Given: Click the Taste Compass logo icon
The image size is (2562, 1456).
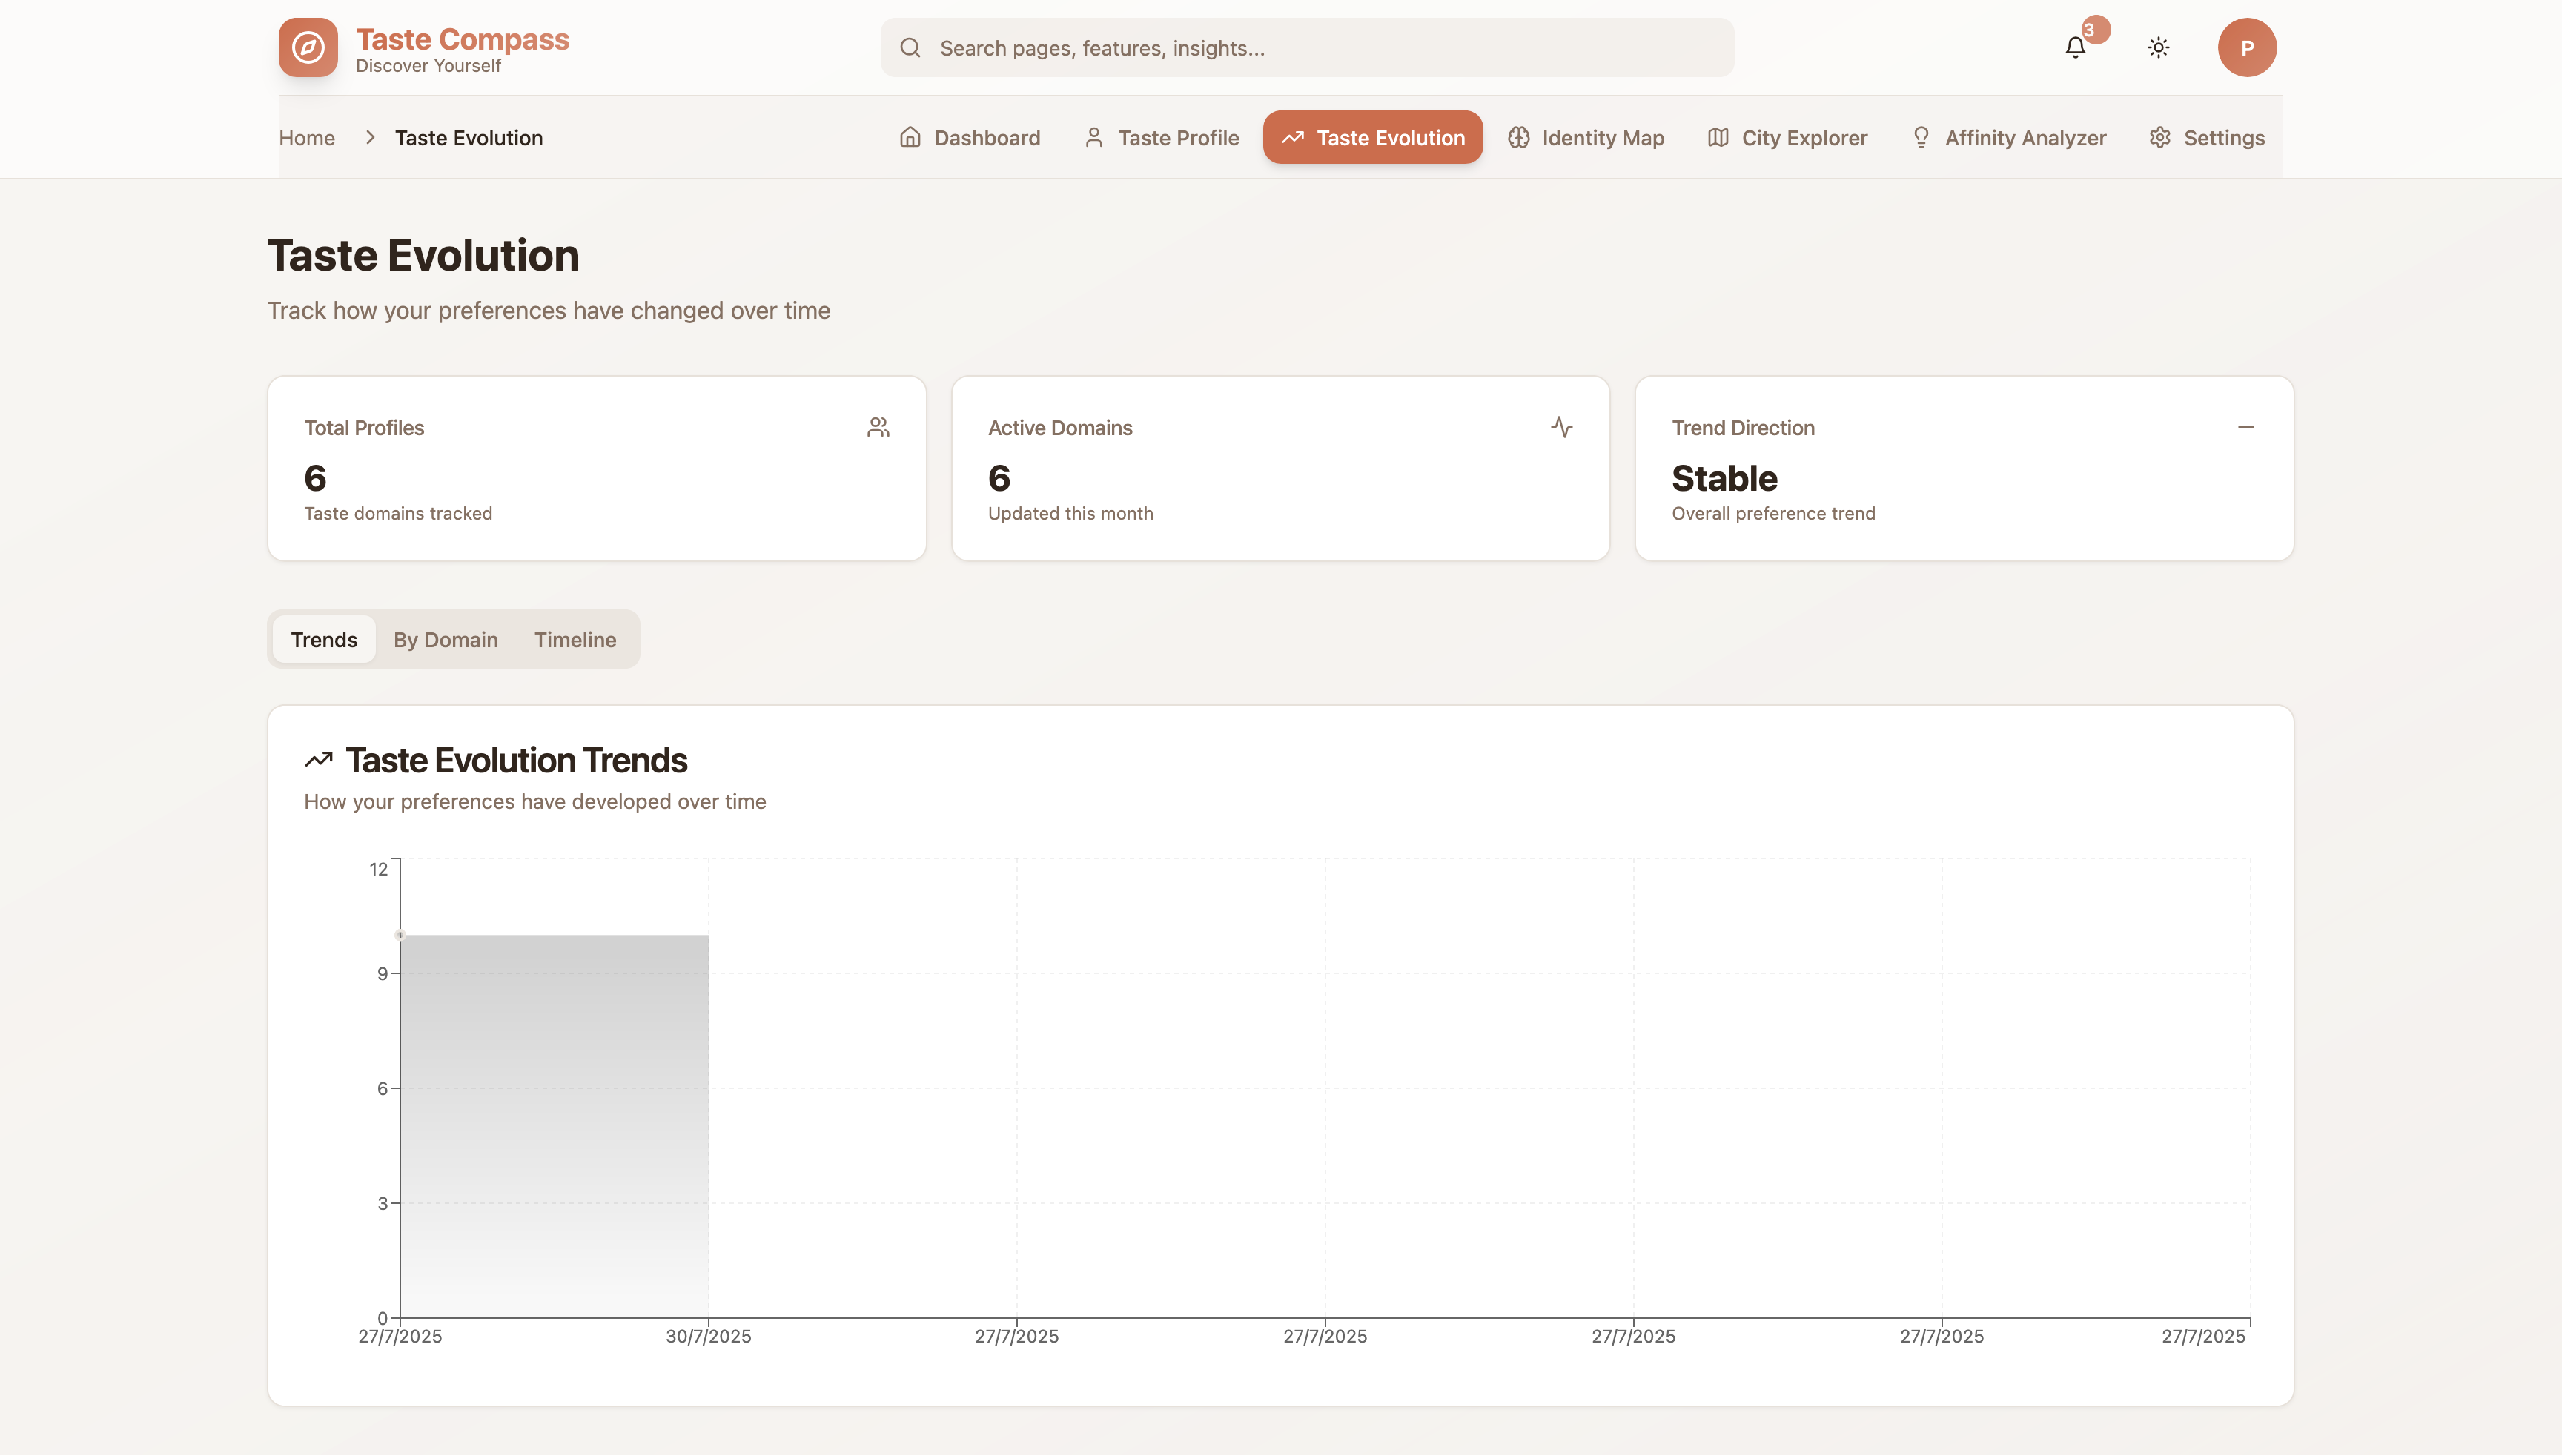Looking at the screenshot, I should [308, 47].
